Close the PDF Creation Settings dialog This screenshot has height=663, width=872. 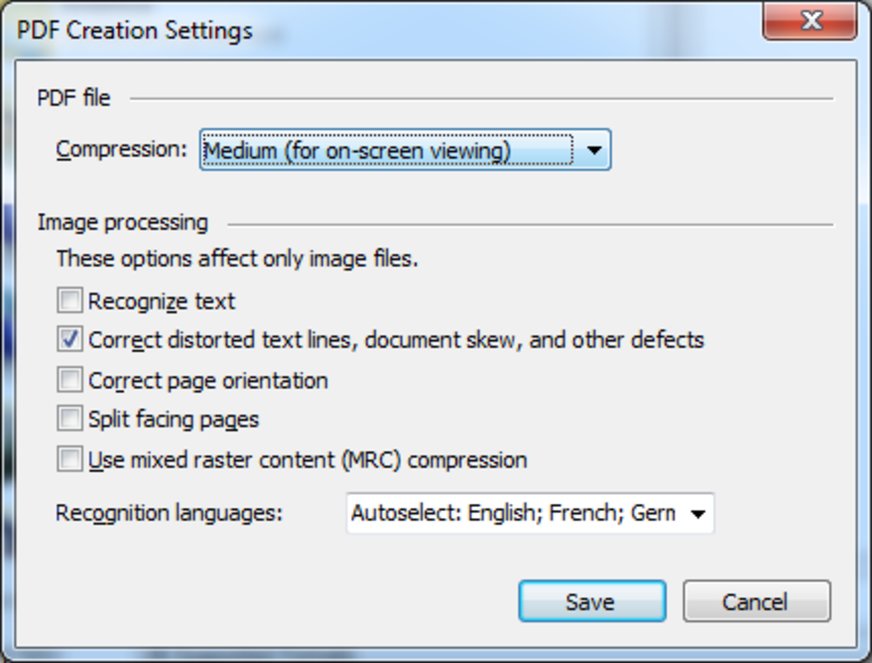[x=811, y=22]
